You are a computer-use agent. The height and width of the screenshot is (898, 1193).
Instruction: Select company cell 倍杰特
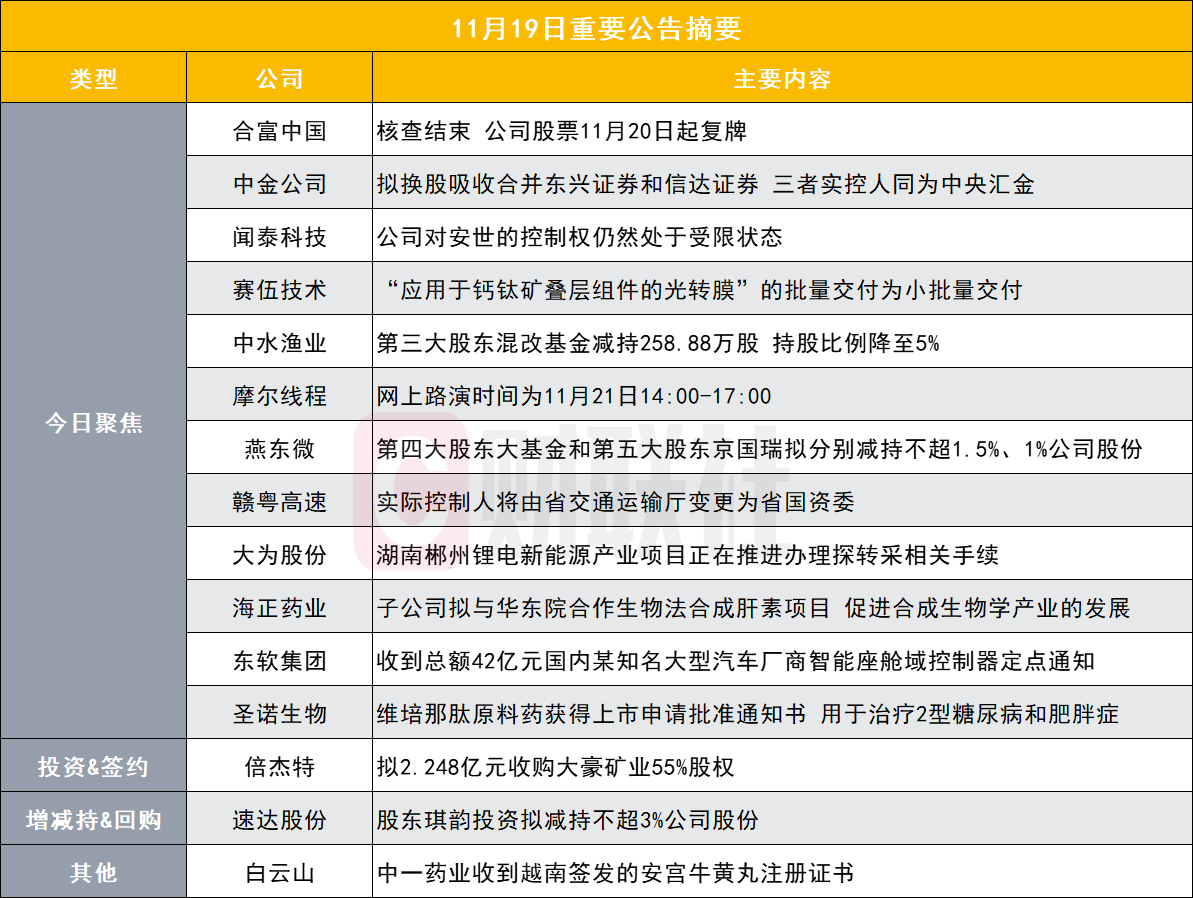tap(279, 766)
